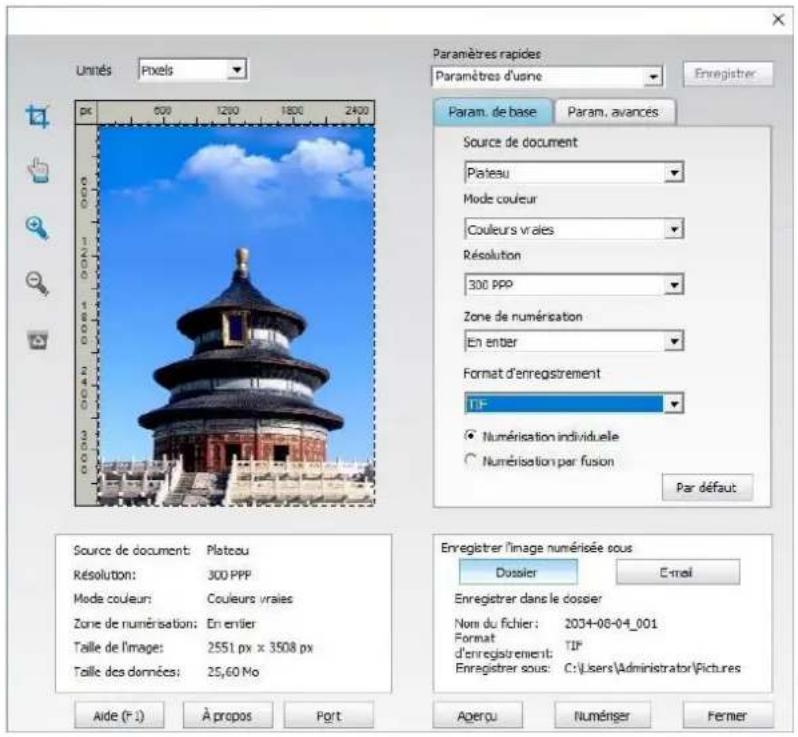Open the Unités Pixels dropdown
798x737 pixels.
pos(193,70)
